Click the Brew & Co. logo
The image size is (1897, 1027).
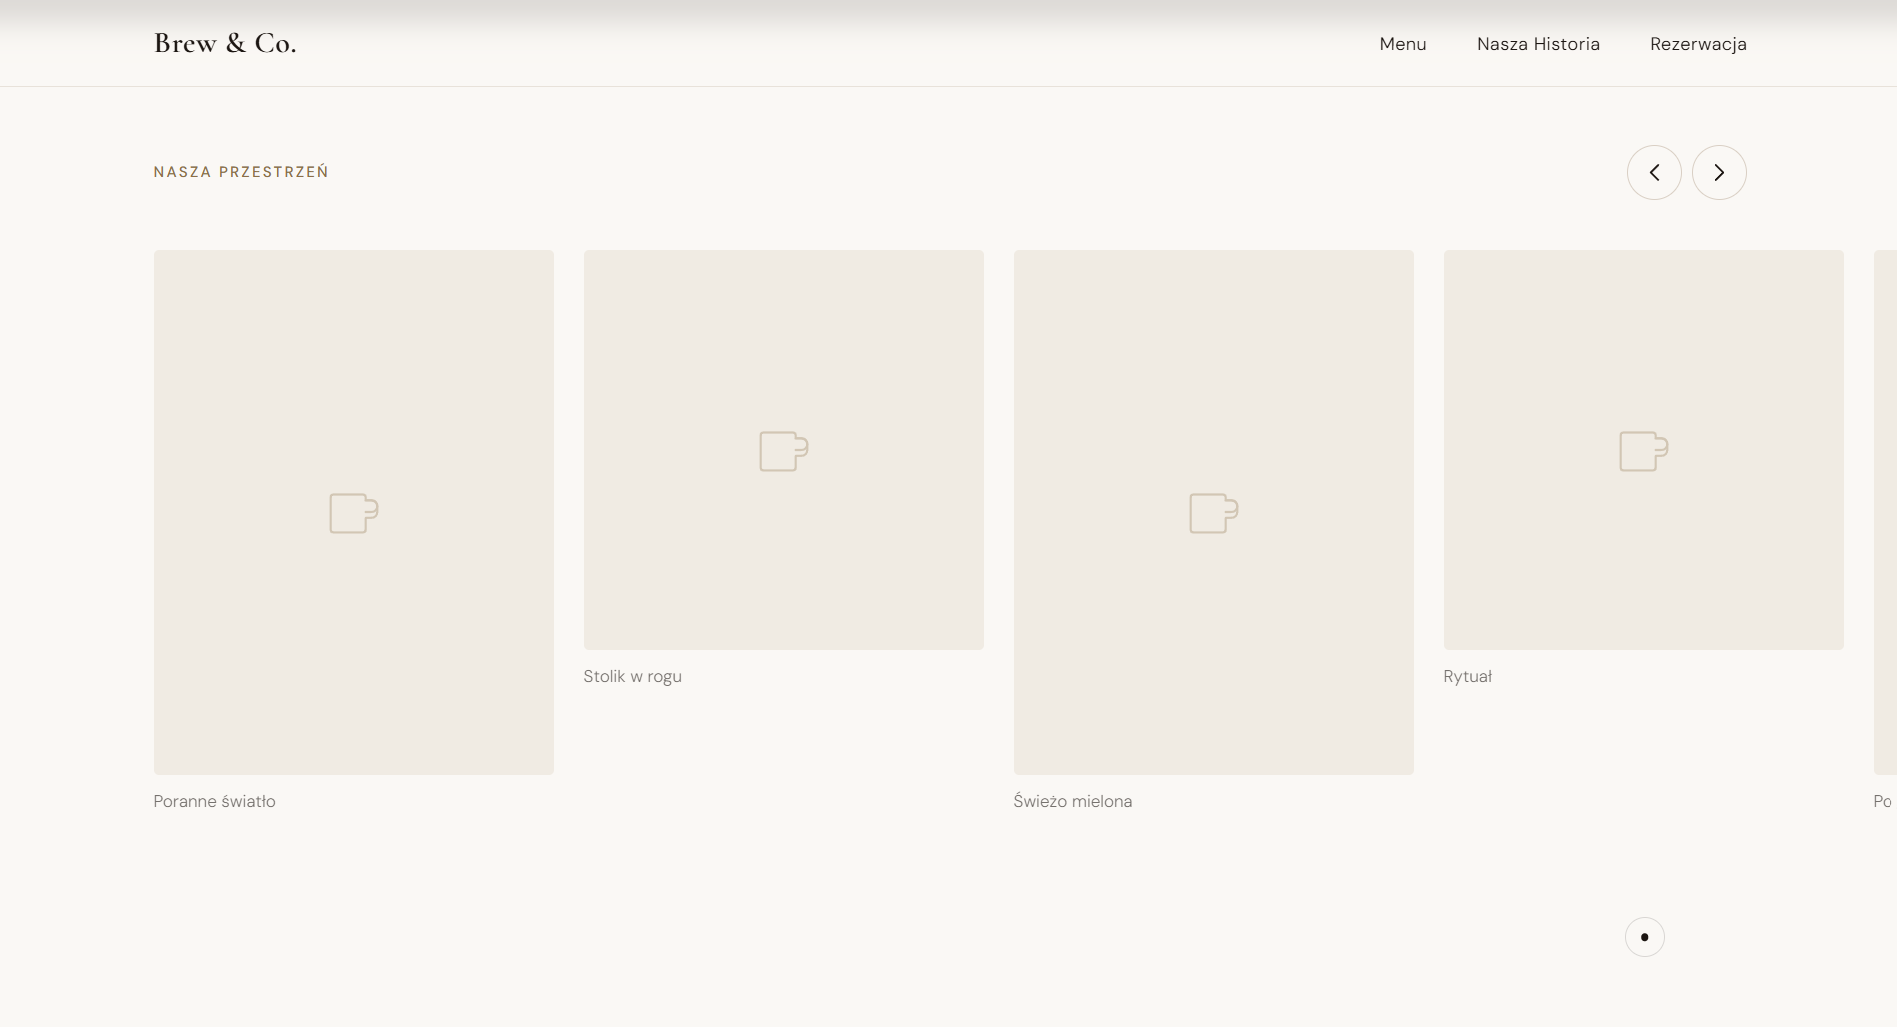click(224, 43)
